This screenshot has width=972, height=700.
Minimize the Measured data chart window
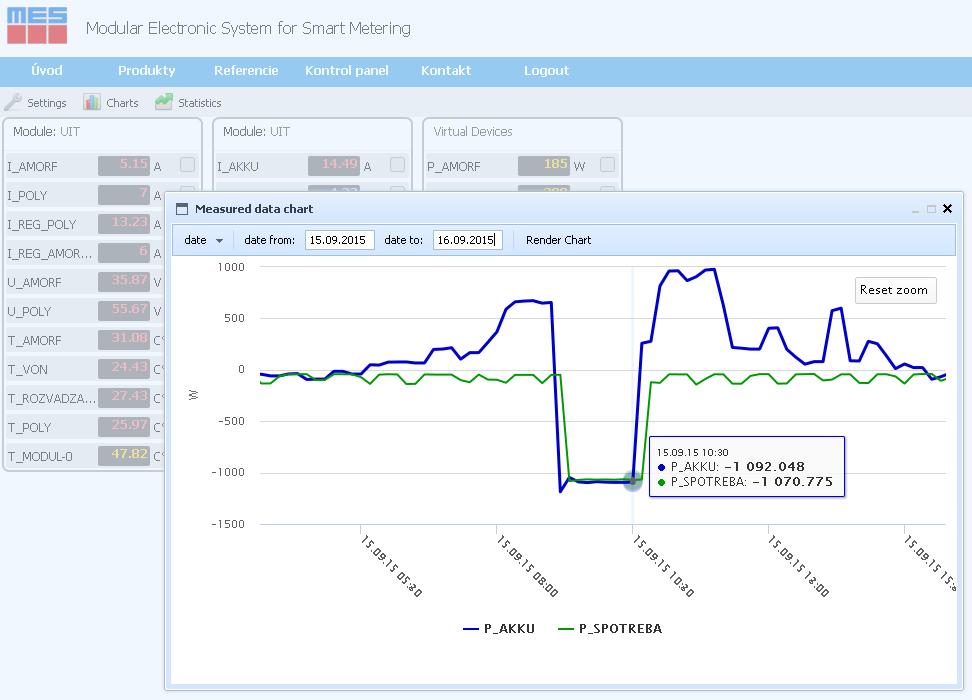(914, 210)
